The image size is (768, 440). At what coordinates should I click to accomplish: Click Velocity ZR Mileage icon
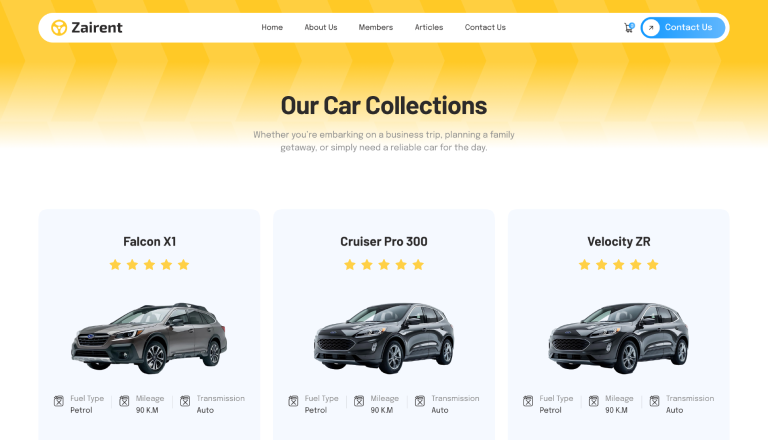click(x=594, y=401)
